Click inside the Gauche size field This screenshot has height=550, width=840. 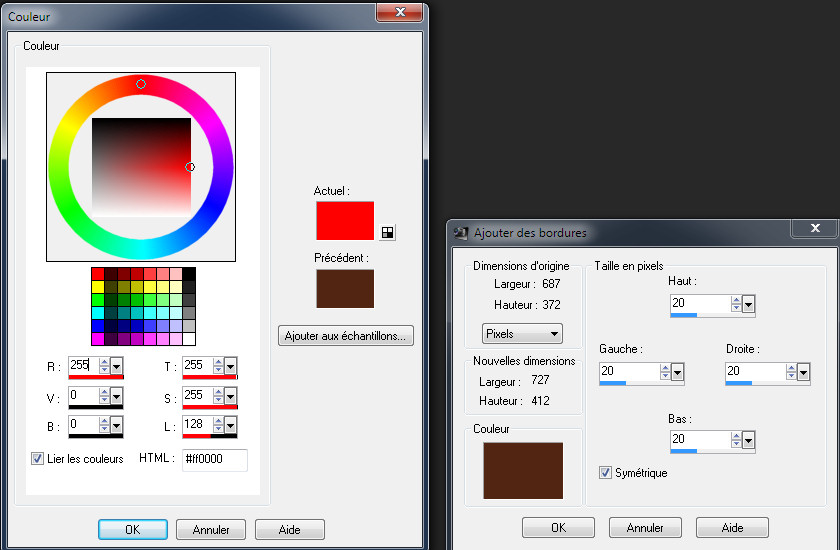click(x=628, y=371)
